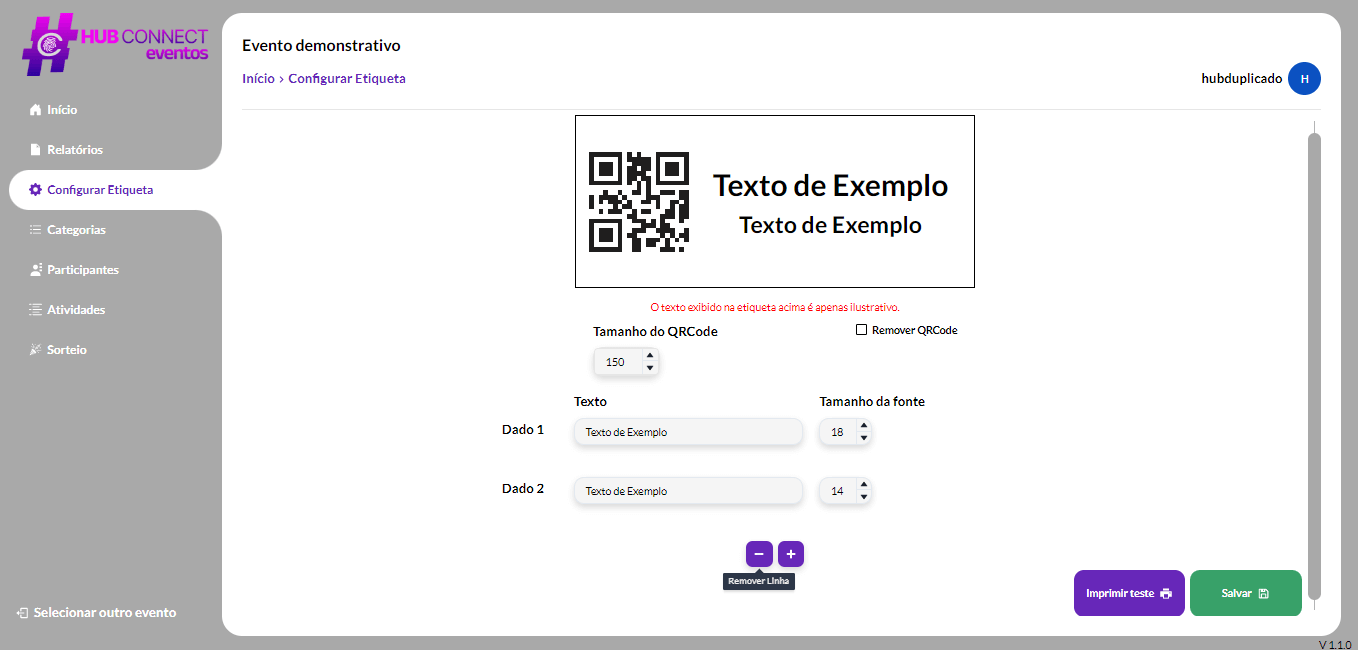1359x650 pixels.
Task: Click the QR code preview image
Action: 639,201
